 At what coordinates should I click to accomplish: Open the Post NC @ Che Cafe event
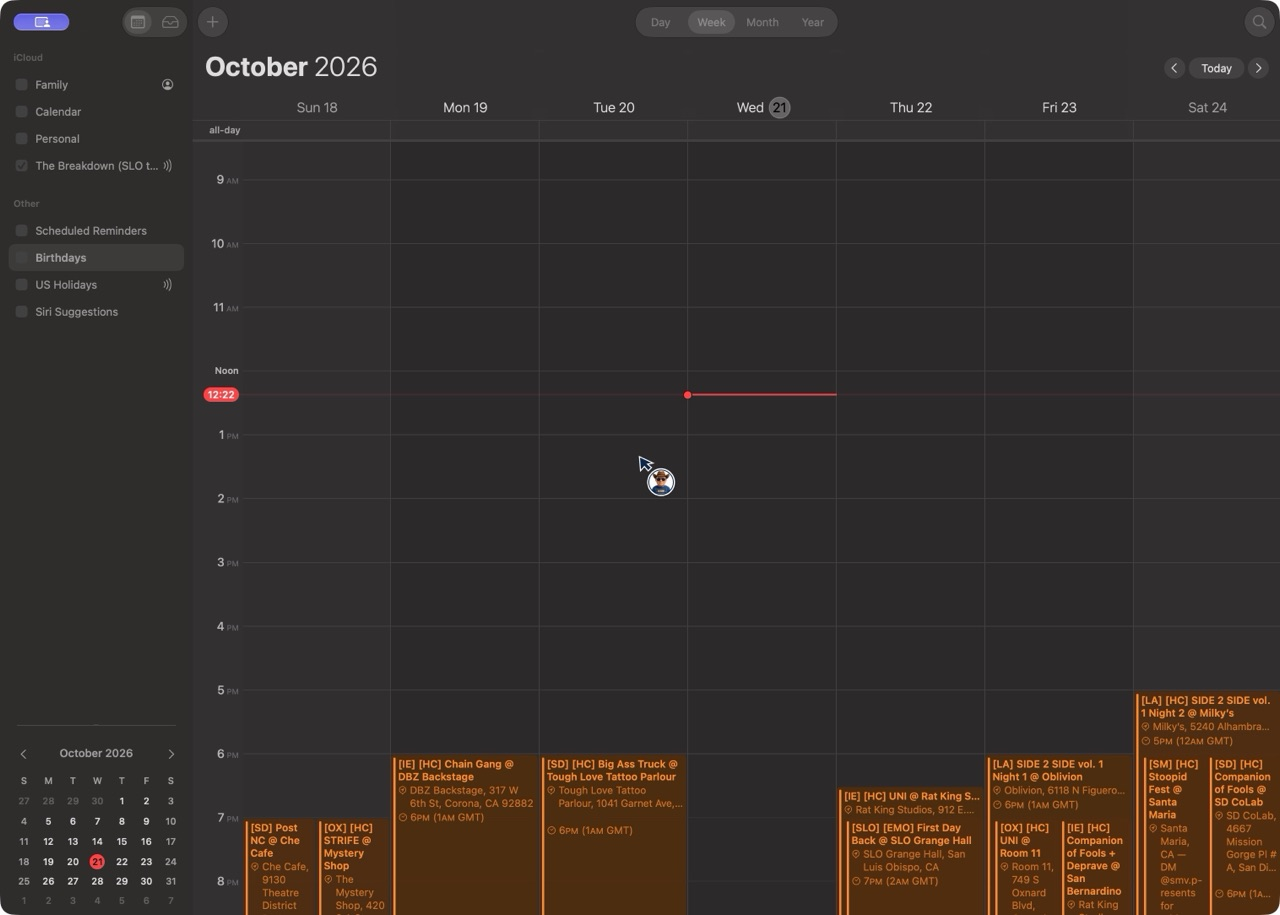tap(281, 868)
